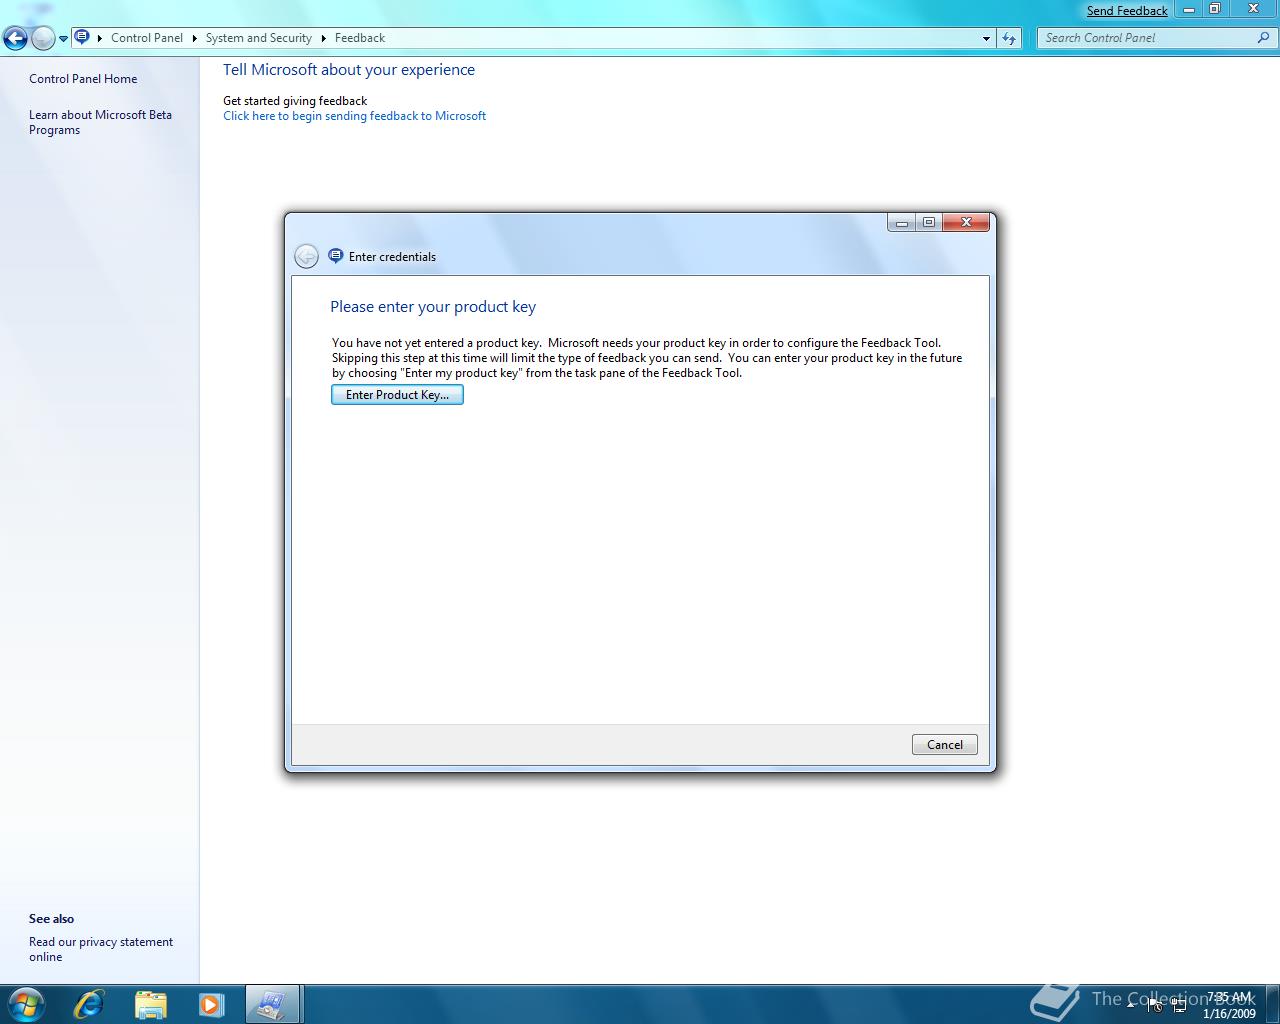
Task: Open recent pages dropdown arrow
Action: [x=63, y=39]
